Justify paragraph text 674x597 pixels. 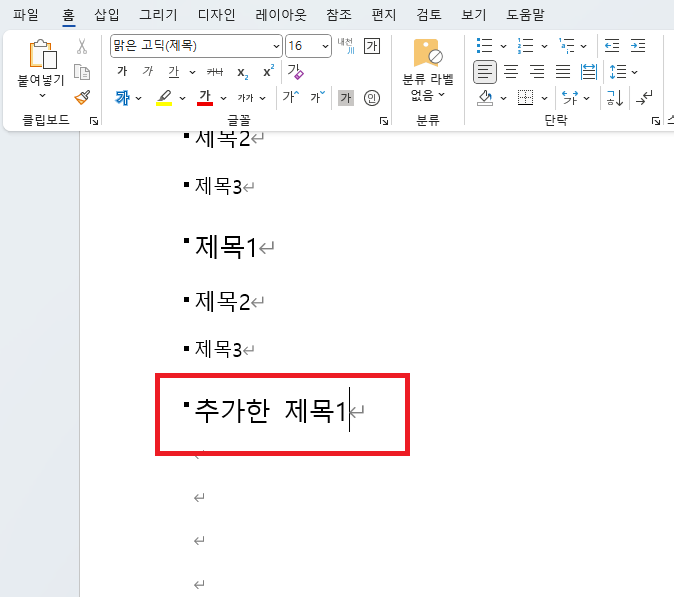[563, 72]
